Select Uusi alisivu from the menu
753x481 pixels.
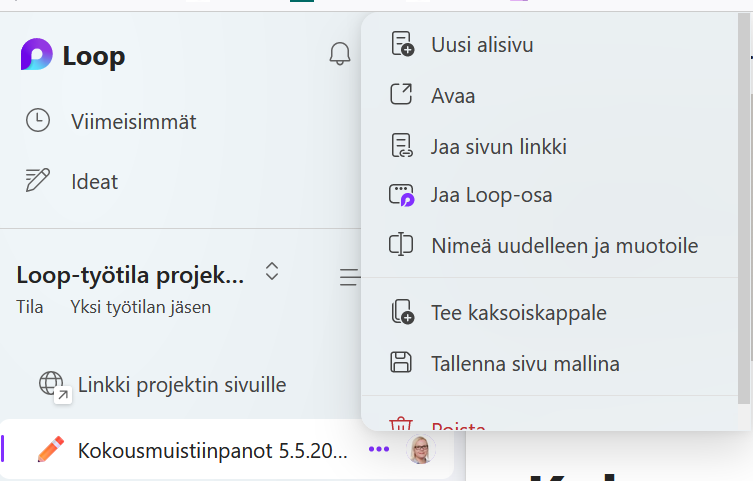[x=482, y=44]
